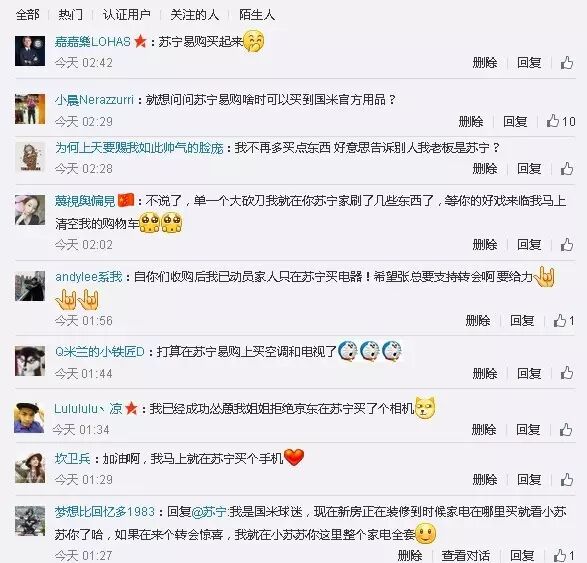Thumbs-up the Q米兰的小铁匠D comment
The width and height of the screenshot is (587, 563).
567,373
